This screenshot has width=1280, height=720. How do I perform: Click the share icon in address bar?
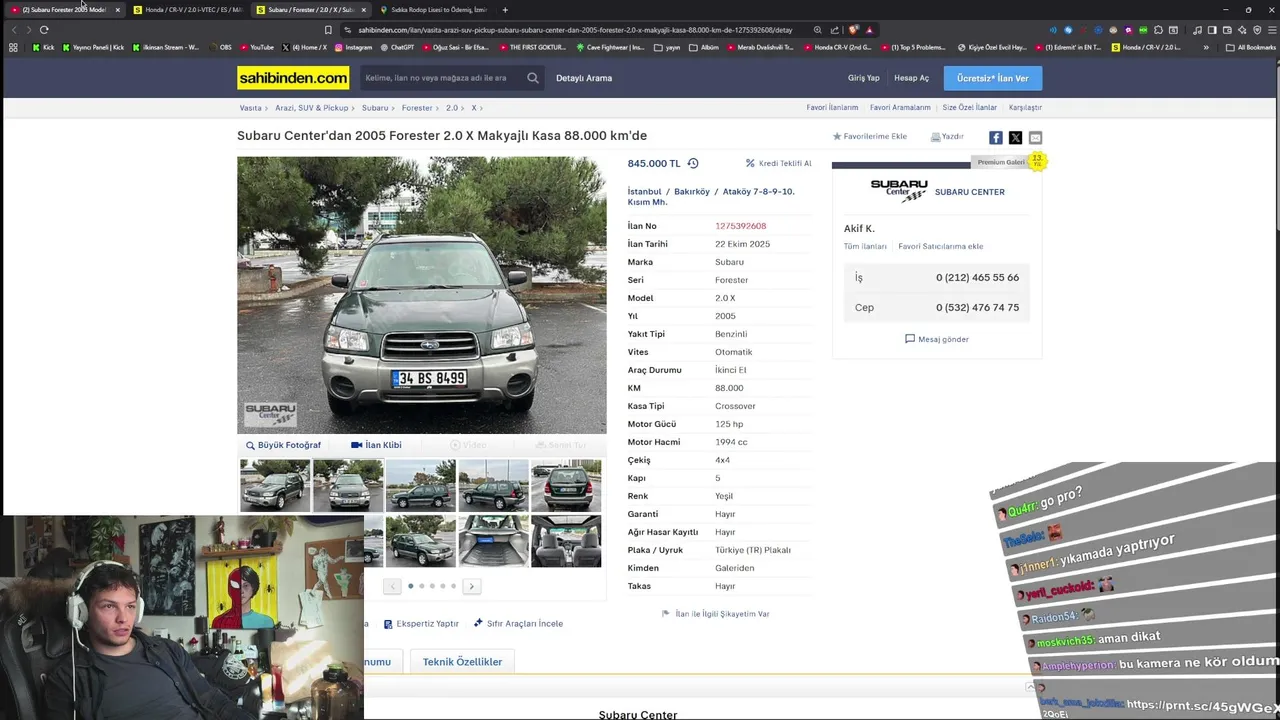[835, 30]
